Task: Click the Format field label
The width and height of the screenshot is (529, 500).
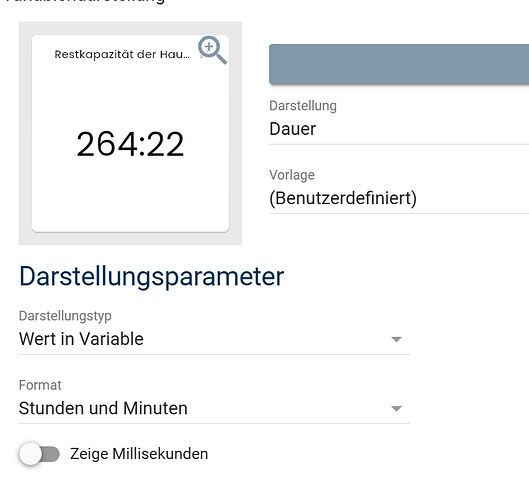Action: (40, 385)
